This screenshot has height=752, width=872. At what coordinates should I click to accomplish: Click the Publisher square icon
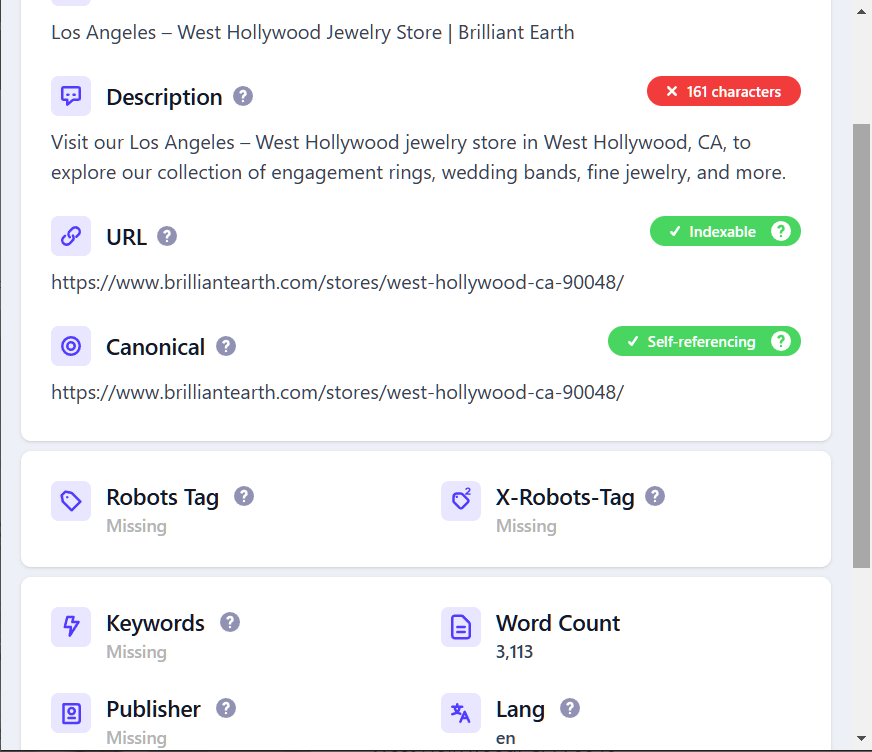pos(70,713)
